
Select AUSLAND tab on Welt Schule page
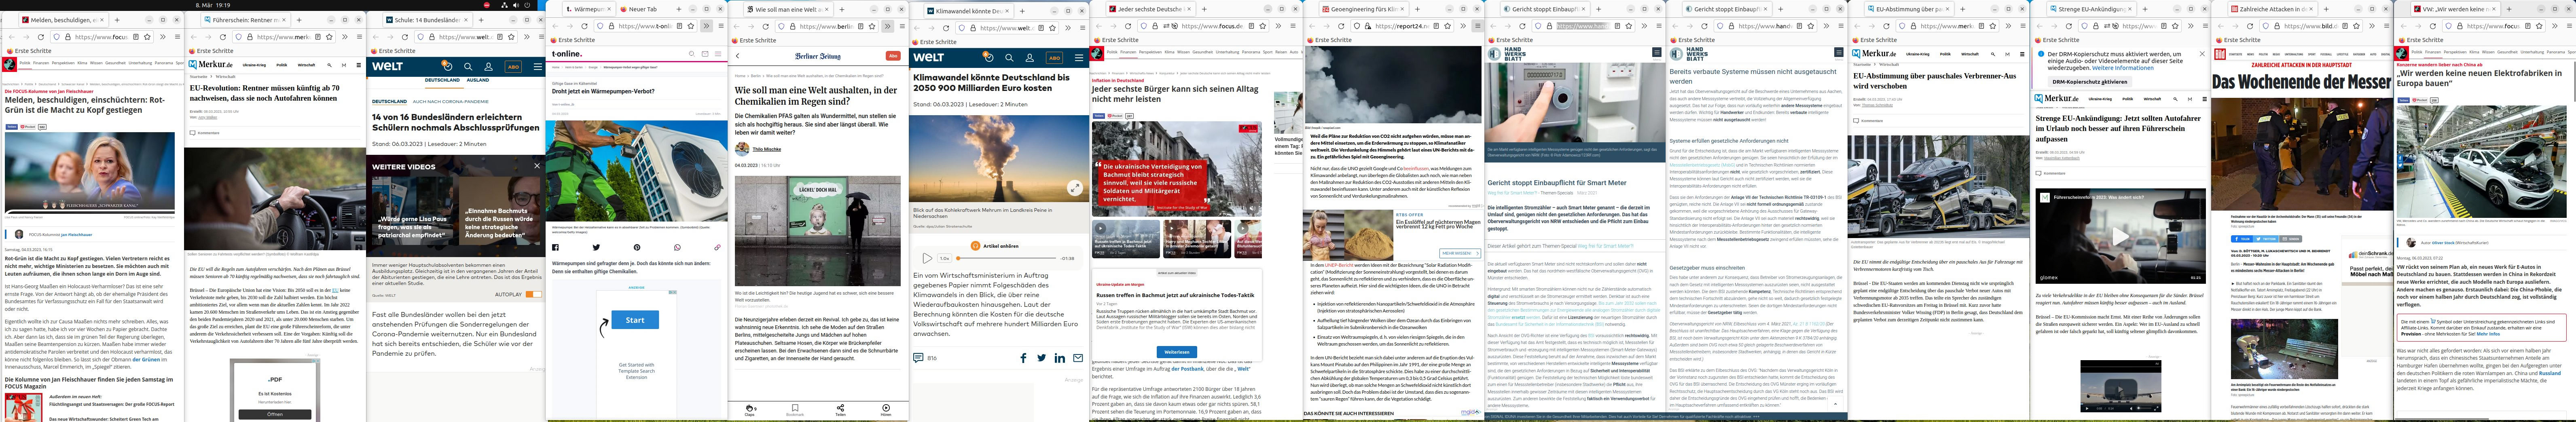(478, 80)
